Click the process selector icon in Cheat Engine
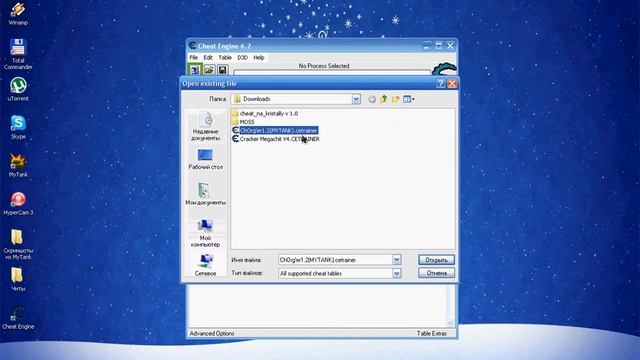640x360 pixels. point(195,70)
